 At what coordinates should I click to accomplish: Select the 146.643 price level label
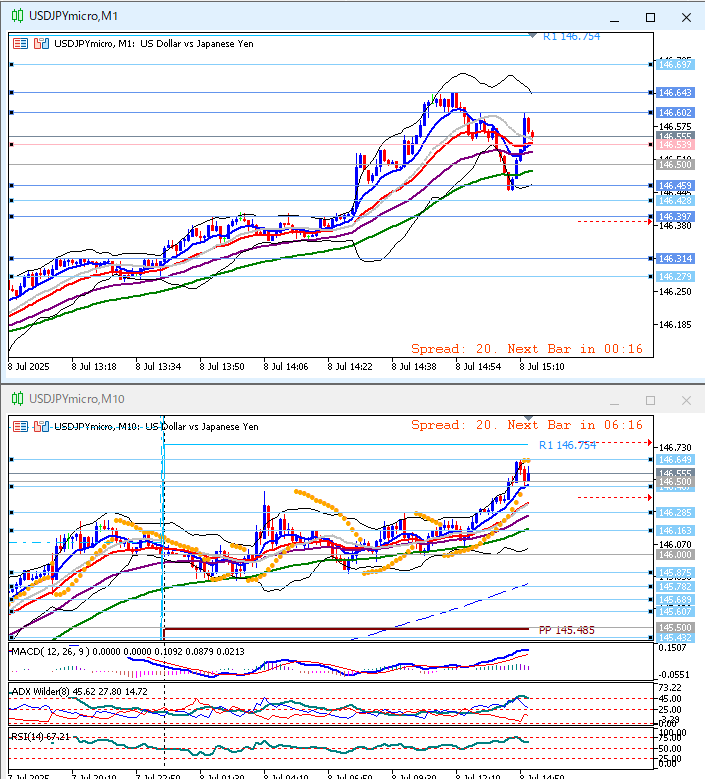click(x=675, y=92)
